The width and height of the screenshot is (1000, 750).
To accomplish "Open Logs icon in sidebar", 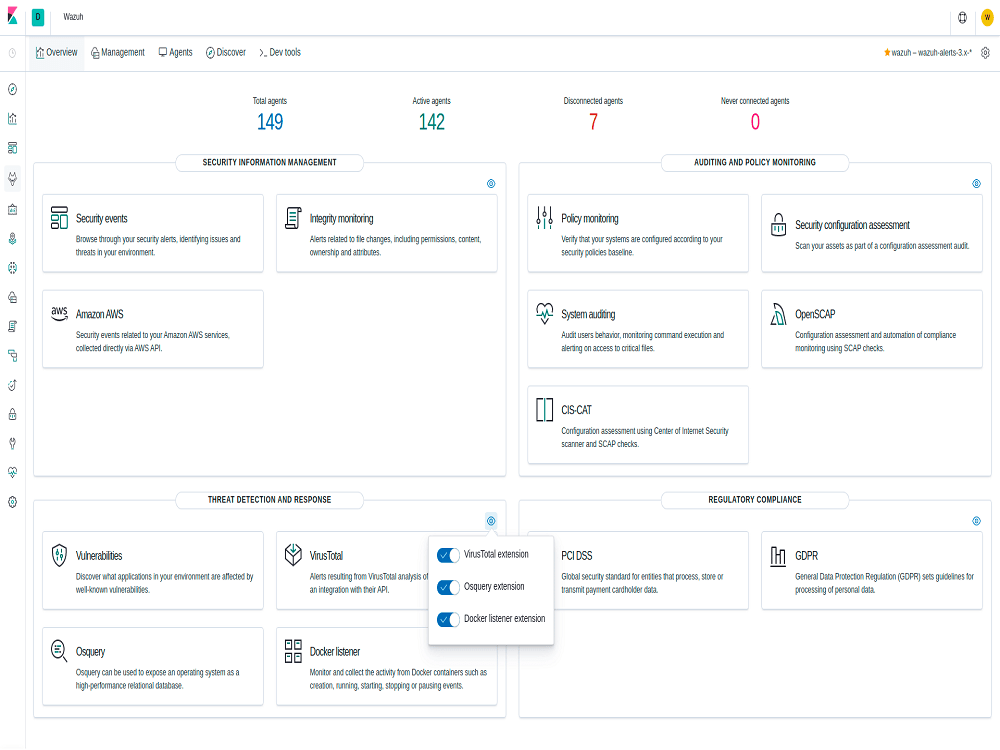I will [x=12, y=327].
